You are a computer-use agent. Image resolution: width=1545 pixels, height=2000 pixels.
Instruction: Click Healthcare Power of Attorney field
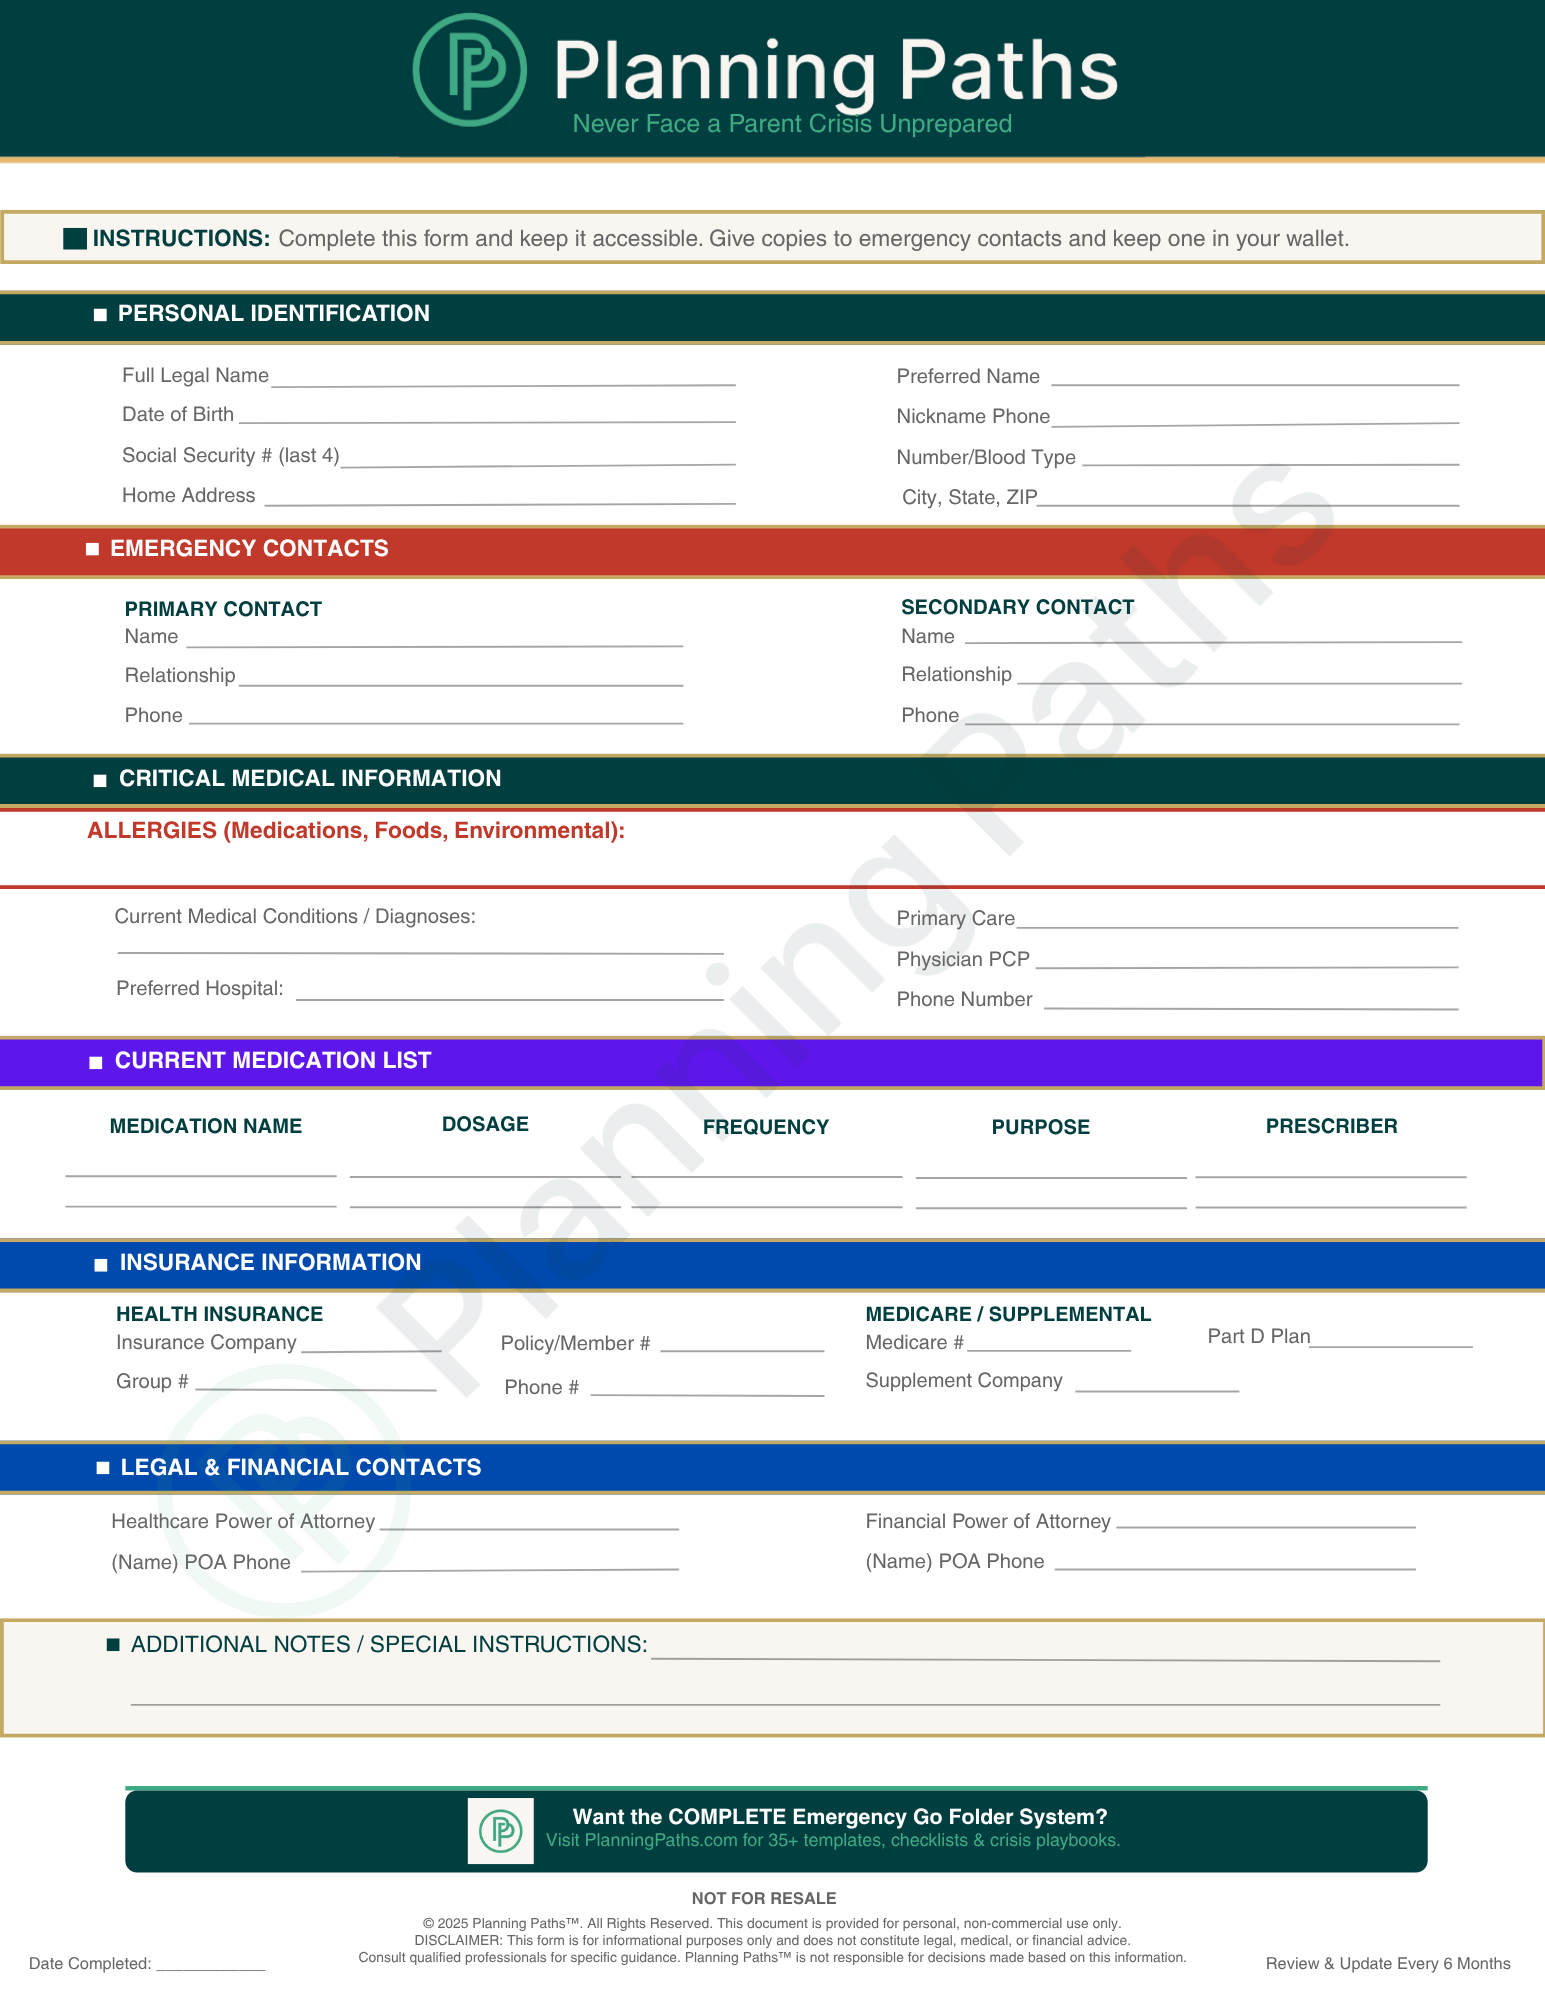(x=529, y=1520)
